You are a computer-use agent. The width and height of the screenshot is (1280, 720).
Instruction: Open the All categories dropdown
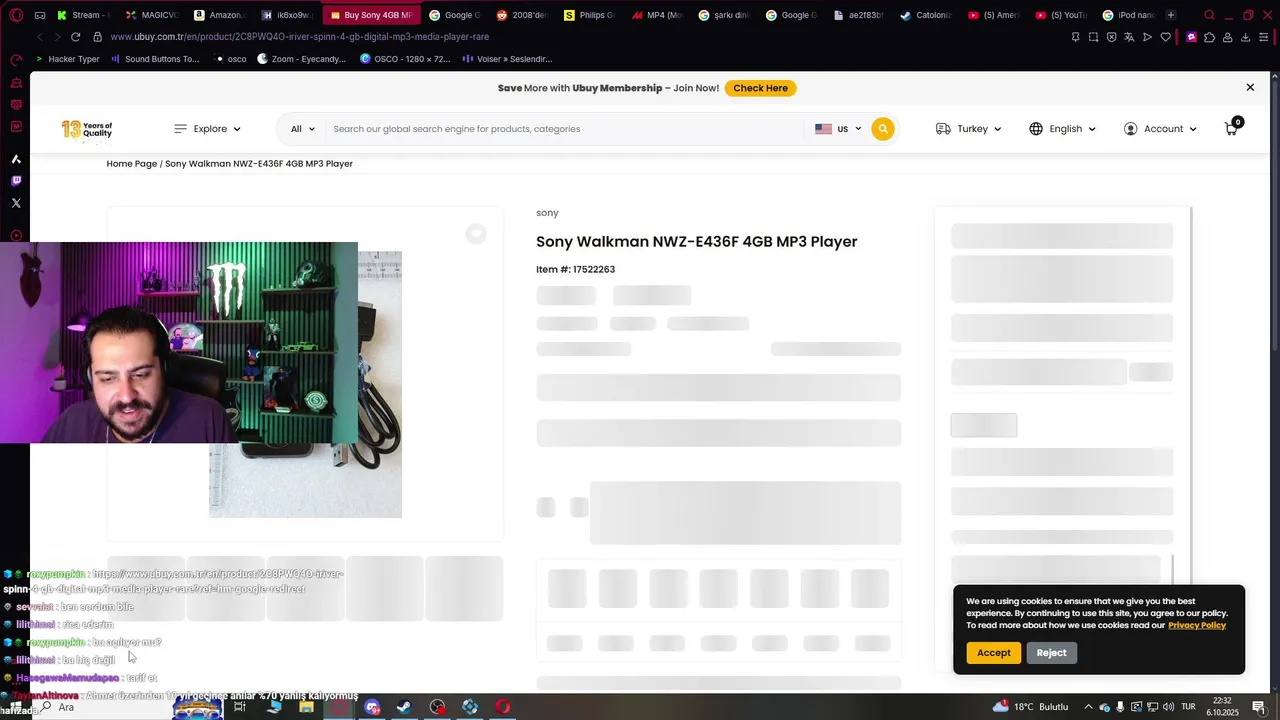302,129
